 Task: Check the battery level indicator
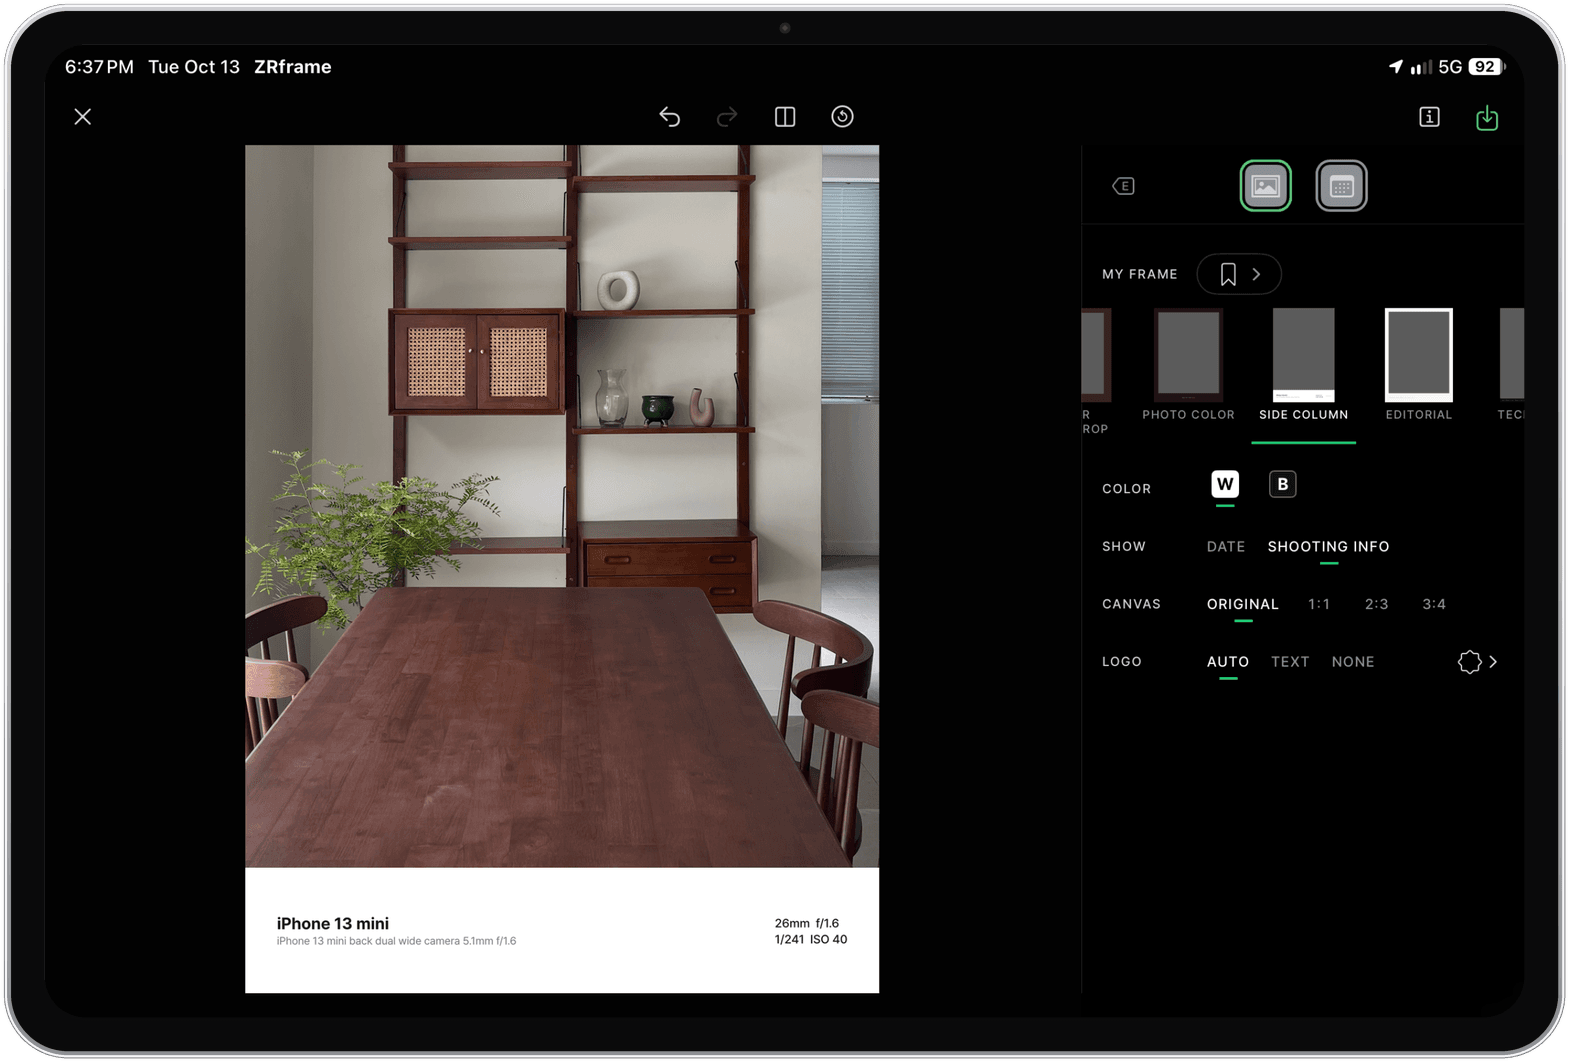point(1487,67)
